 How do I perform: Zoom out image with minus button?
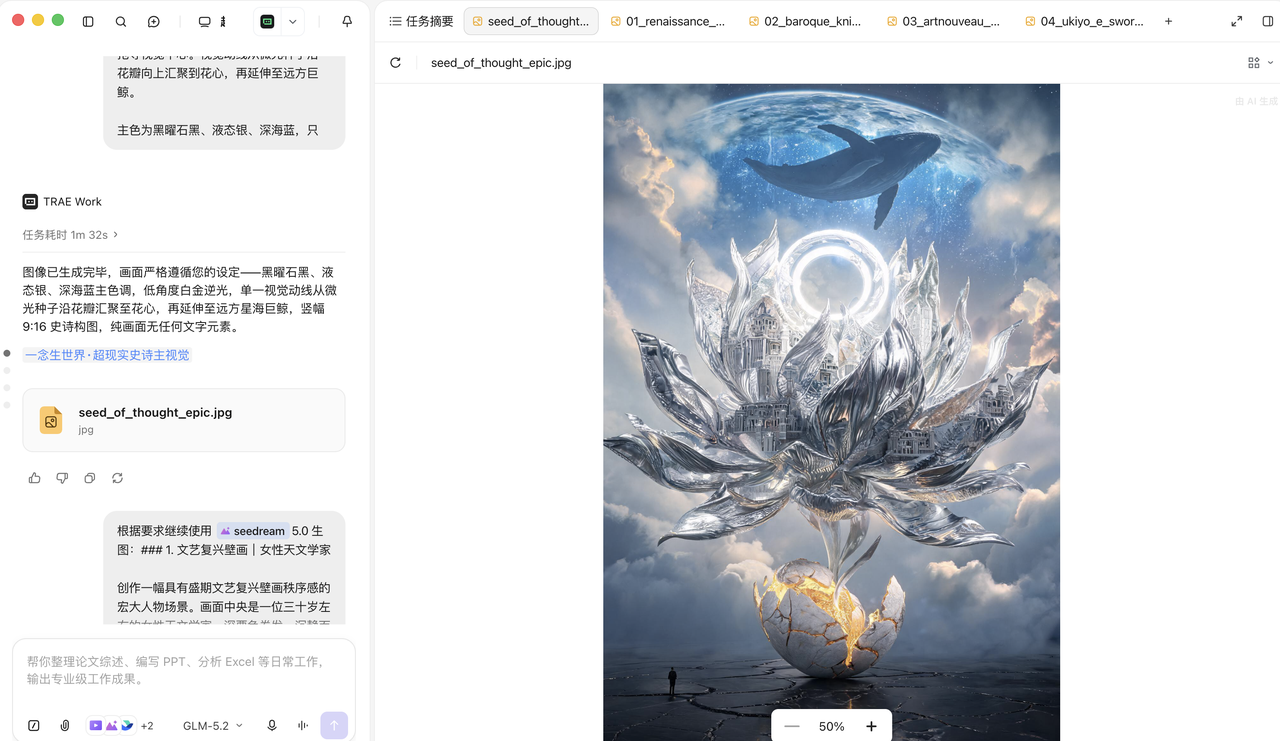[792, 726]
